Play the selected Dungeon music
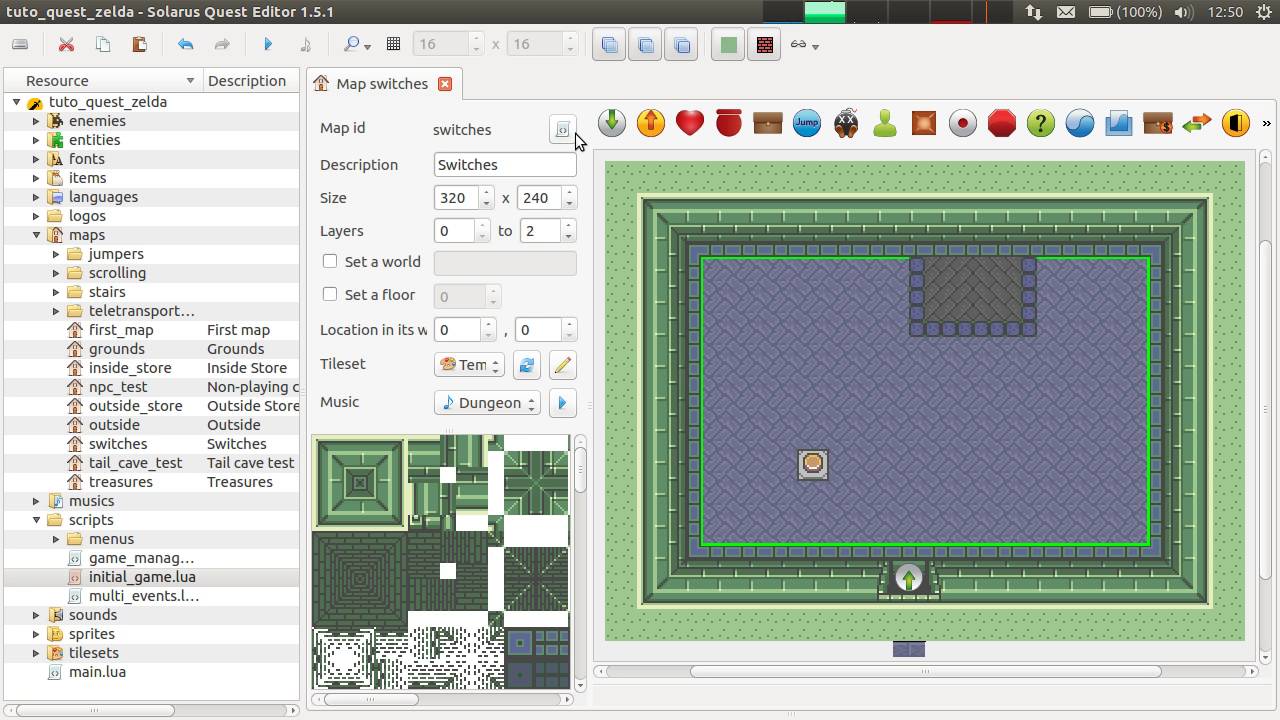This screenshot has width=1280, height=720. [563, 403]
